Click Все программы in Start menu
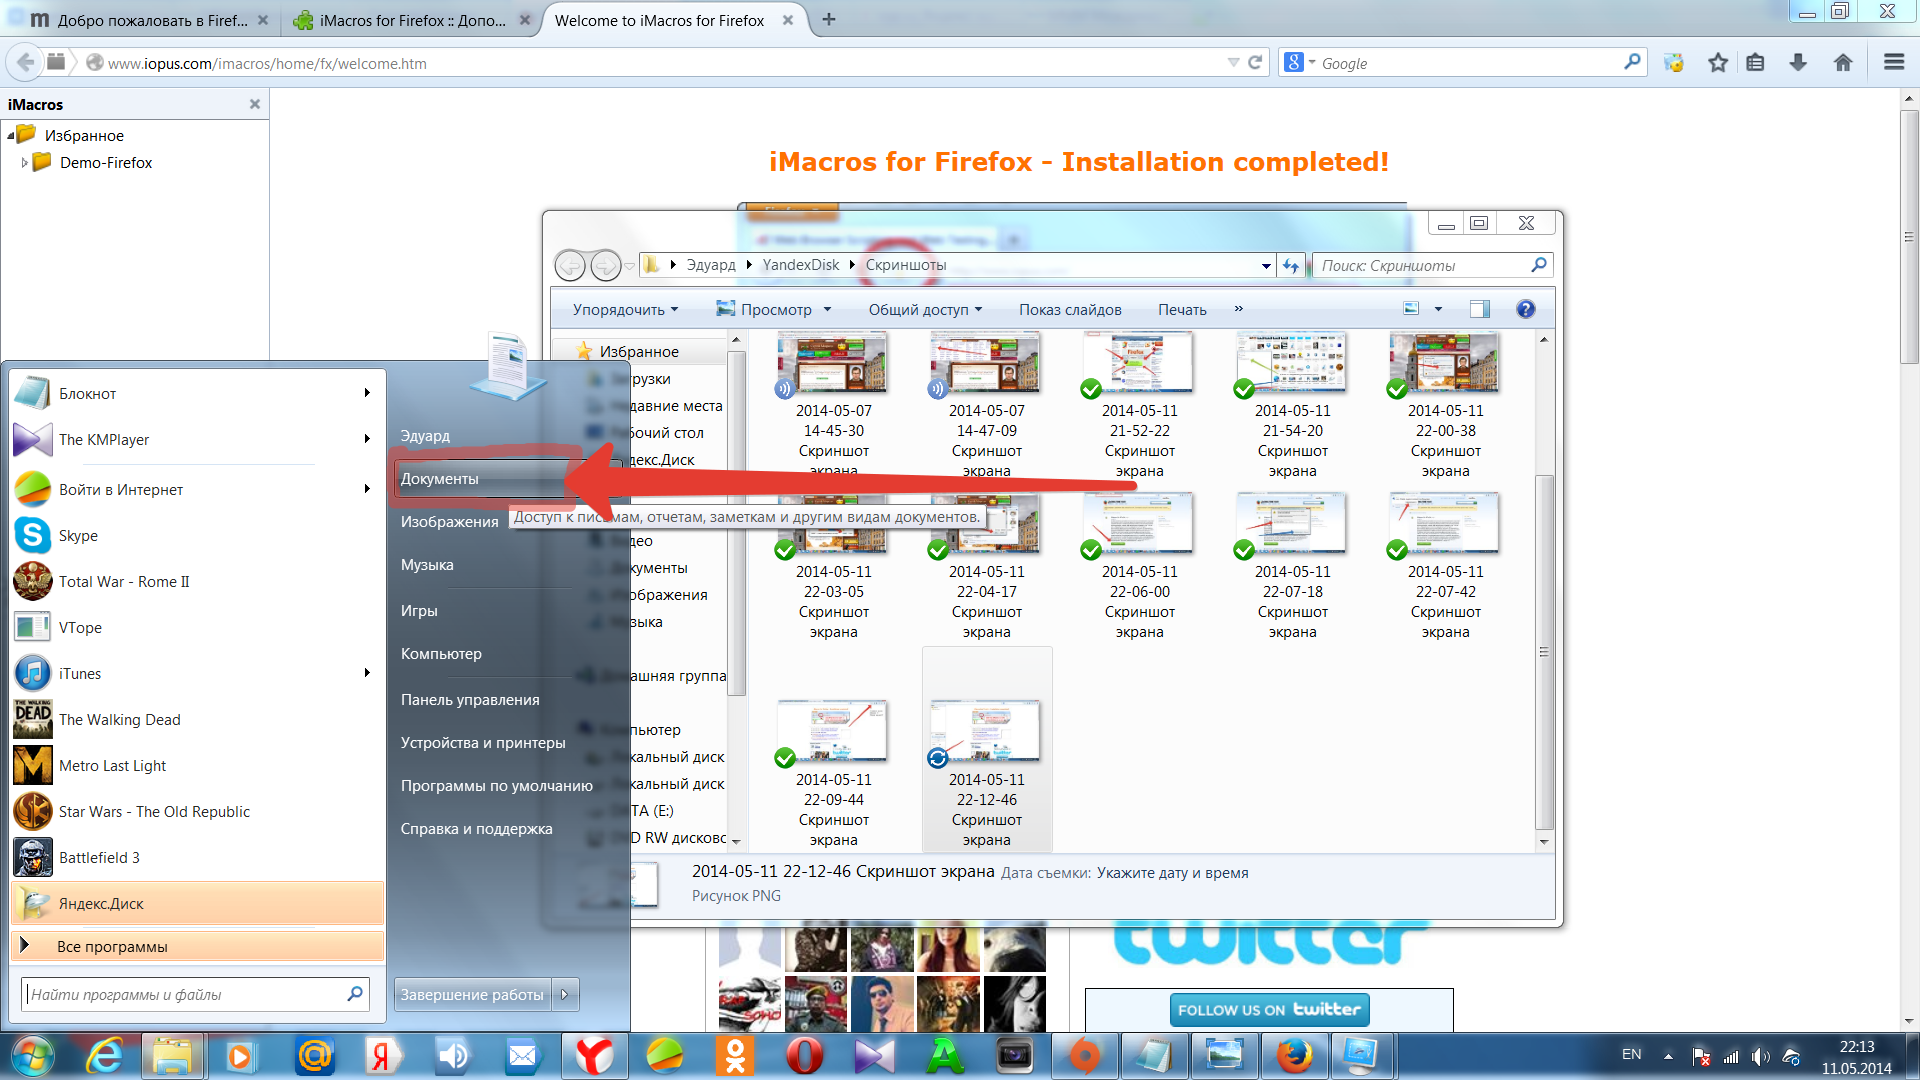This screenshot has height=1080, width=1920. click(x=197, y=946)
